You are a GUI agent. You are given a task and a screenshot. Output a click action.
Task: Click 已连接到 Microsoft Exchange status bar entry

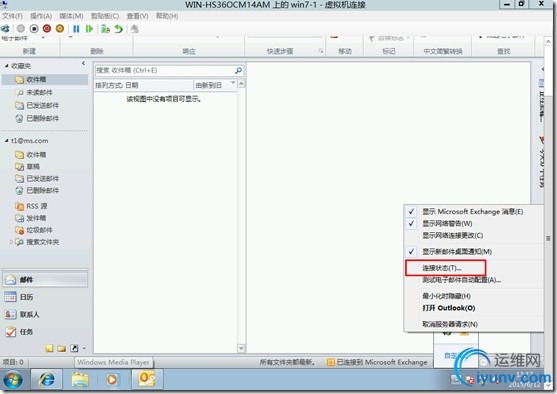(377, 362)
